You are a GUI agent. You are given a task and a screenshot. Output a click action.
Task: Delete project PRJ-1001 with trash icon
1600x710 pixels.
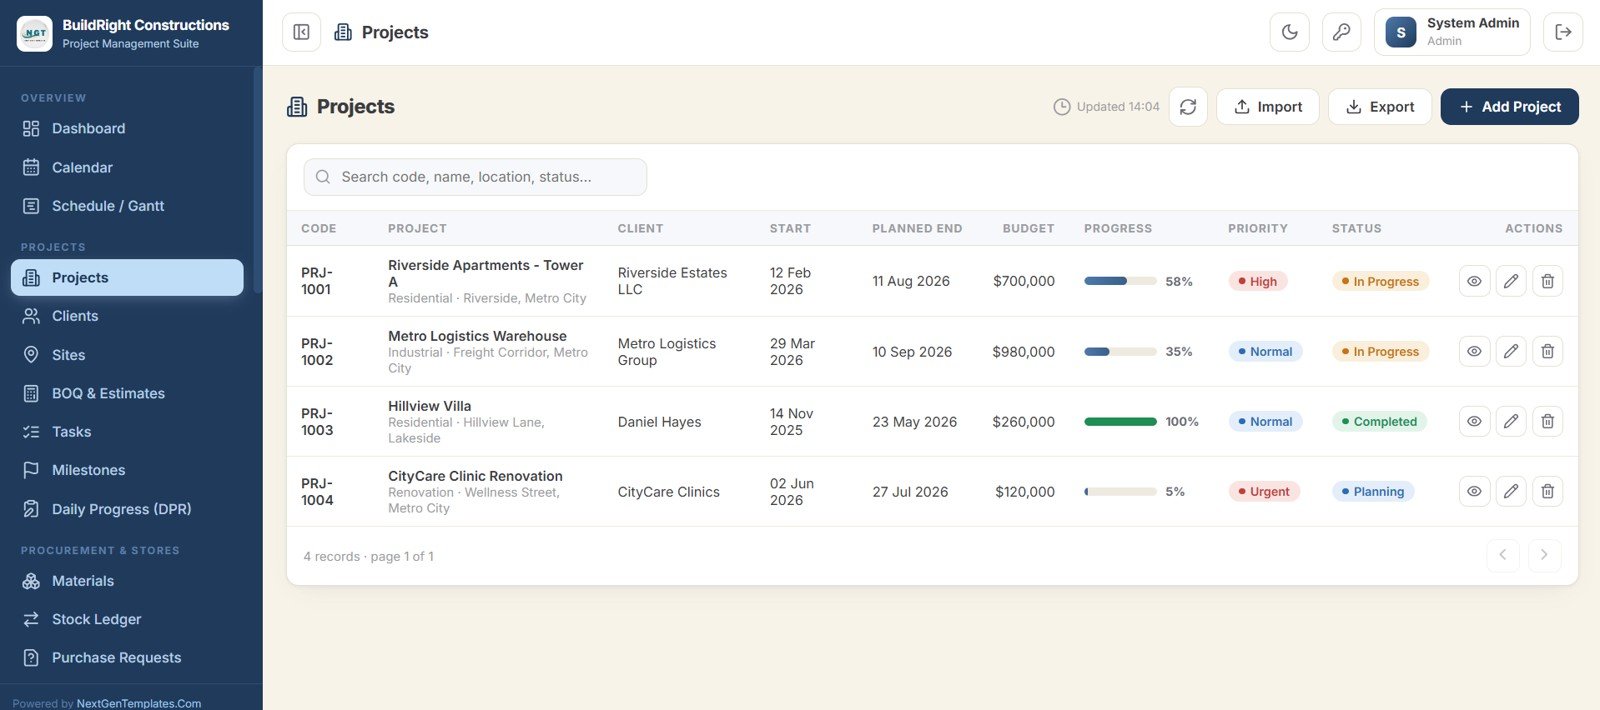click(x=1547, y=281)
